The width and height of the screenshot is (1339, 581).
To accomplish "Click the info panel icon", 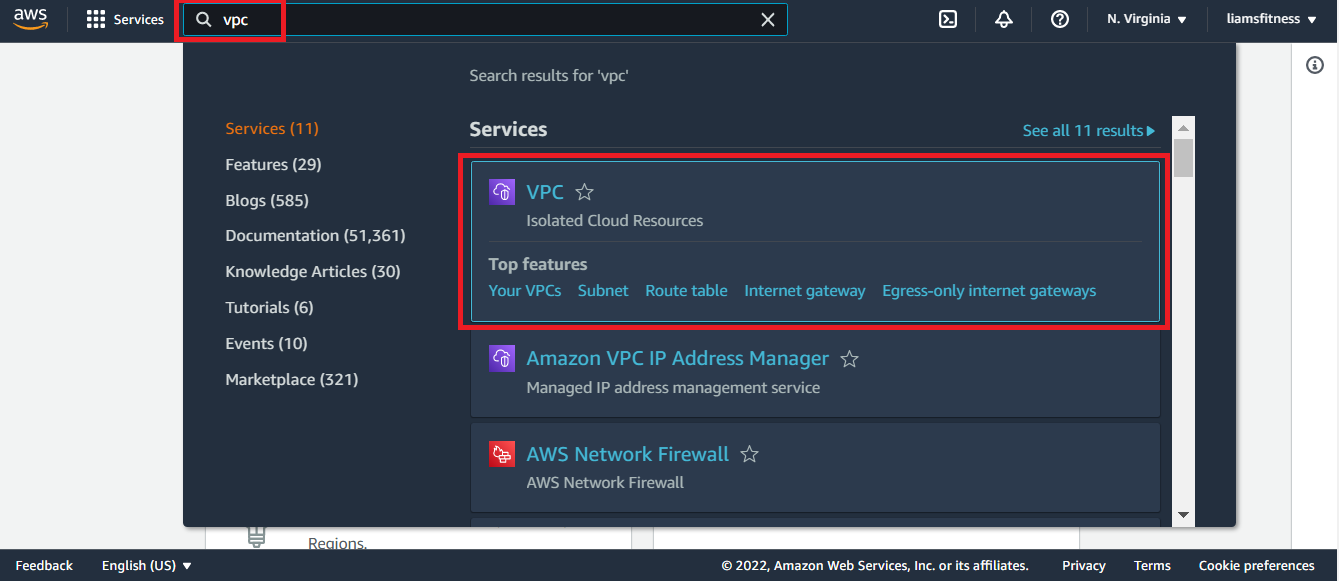I will (1315, 65).
